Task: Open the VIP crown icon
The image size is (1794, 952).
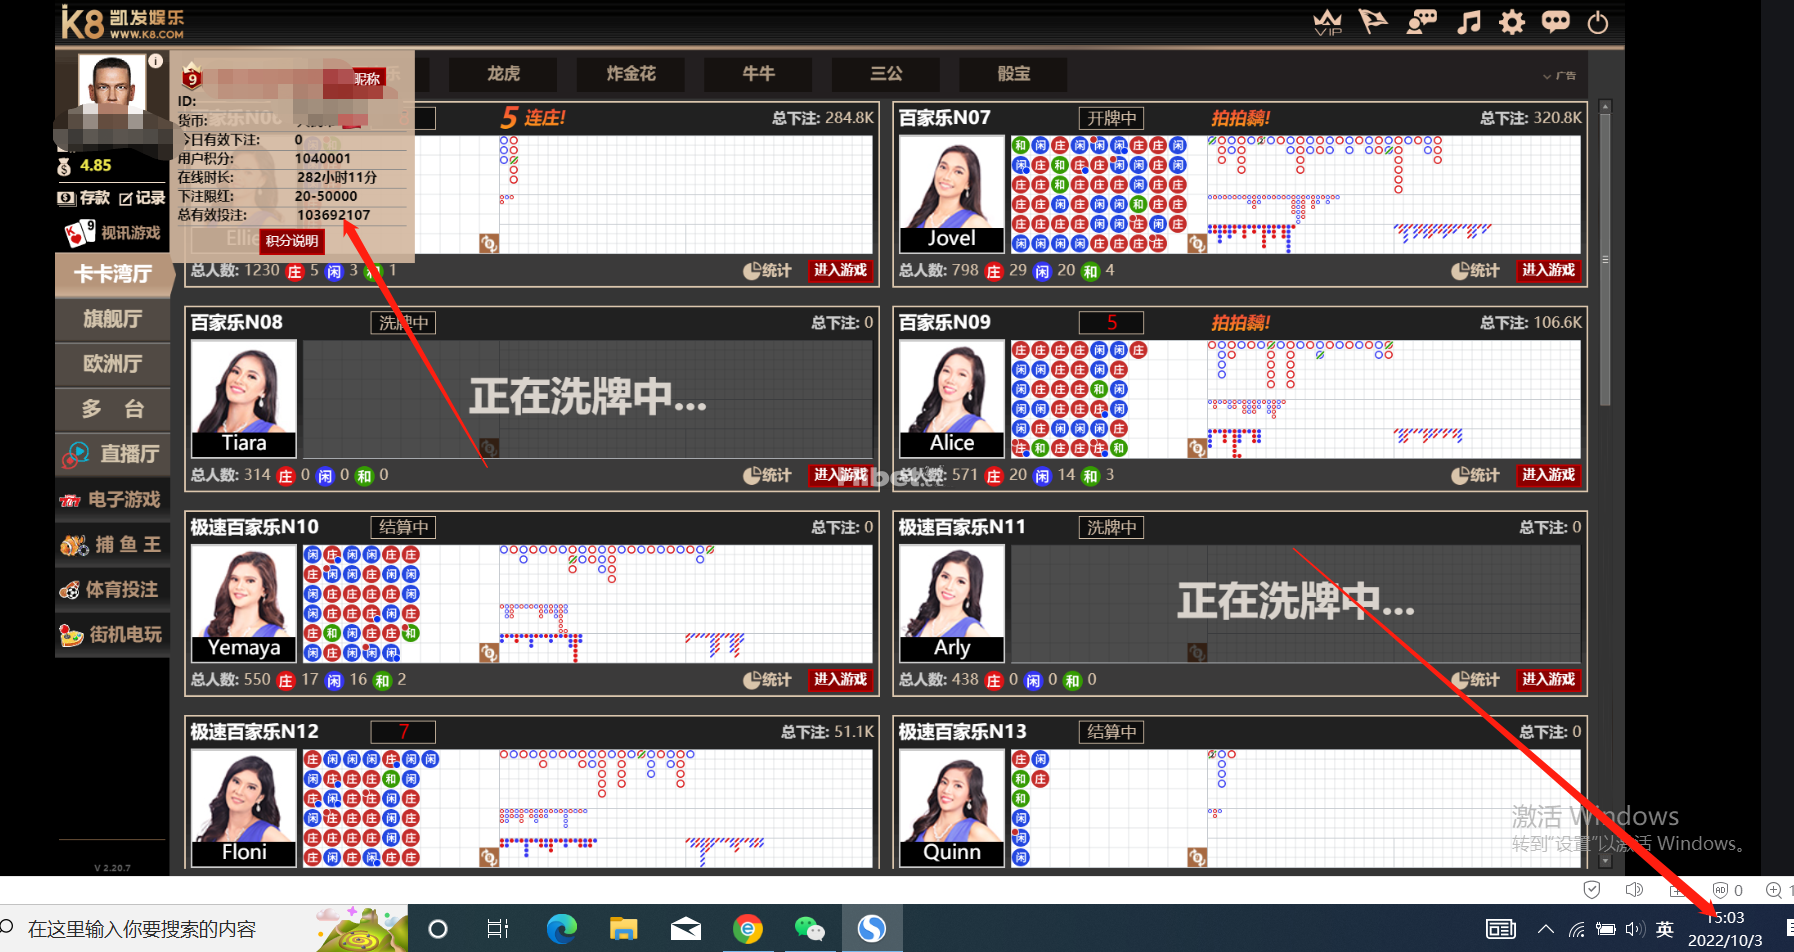Action: click(1327, 22)
